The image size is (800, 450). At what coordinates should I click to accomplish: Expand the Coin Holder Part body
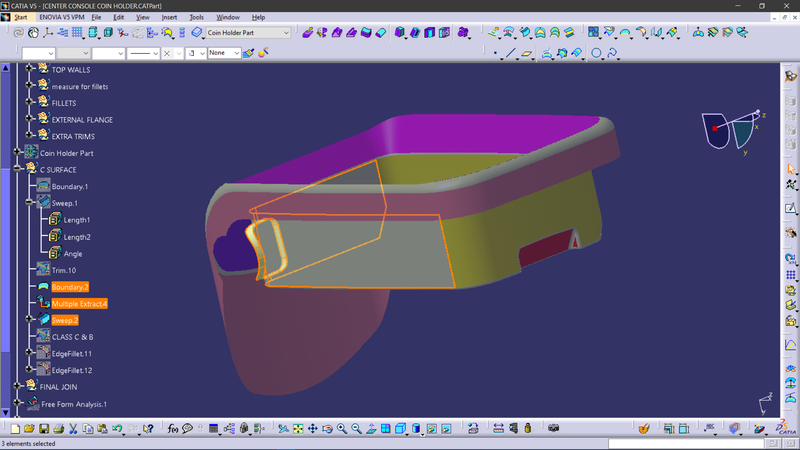17,152
